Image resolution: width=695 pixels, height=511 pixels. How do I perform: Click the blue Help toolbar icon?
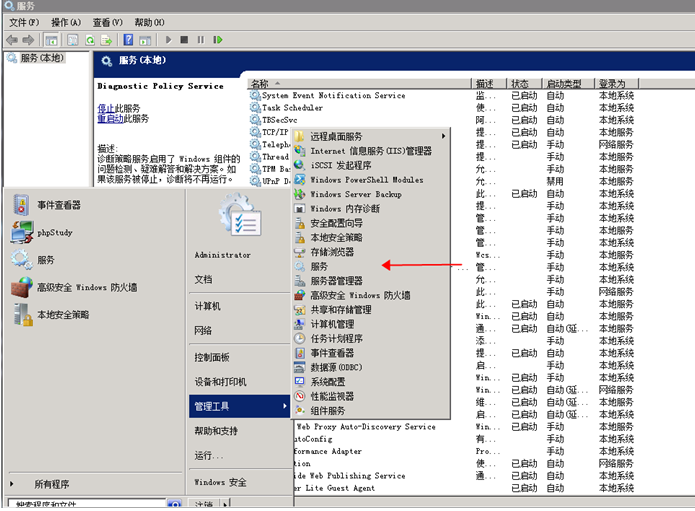click(x=129, y=40)
